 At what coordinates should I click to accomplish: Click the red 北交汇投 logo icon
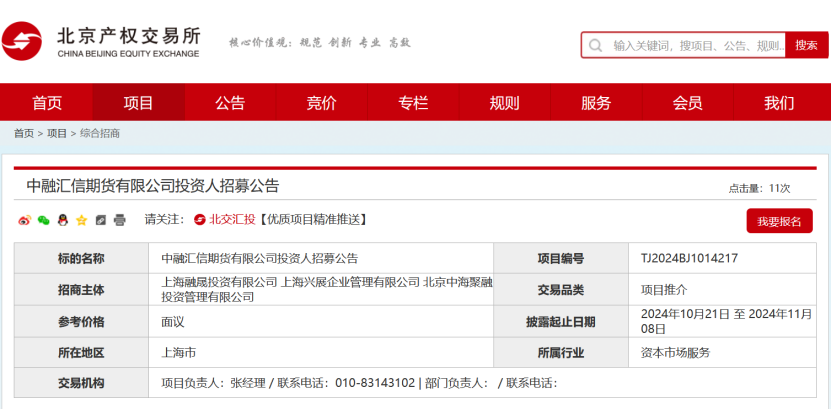[x=200, y=219]
